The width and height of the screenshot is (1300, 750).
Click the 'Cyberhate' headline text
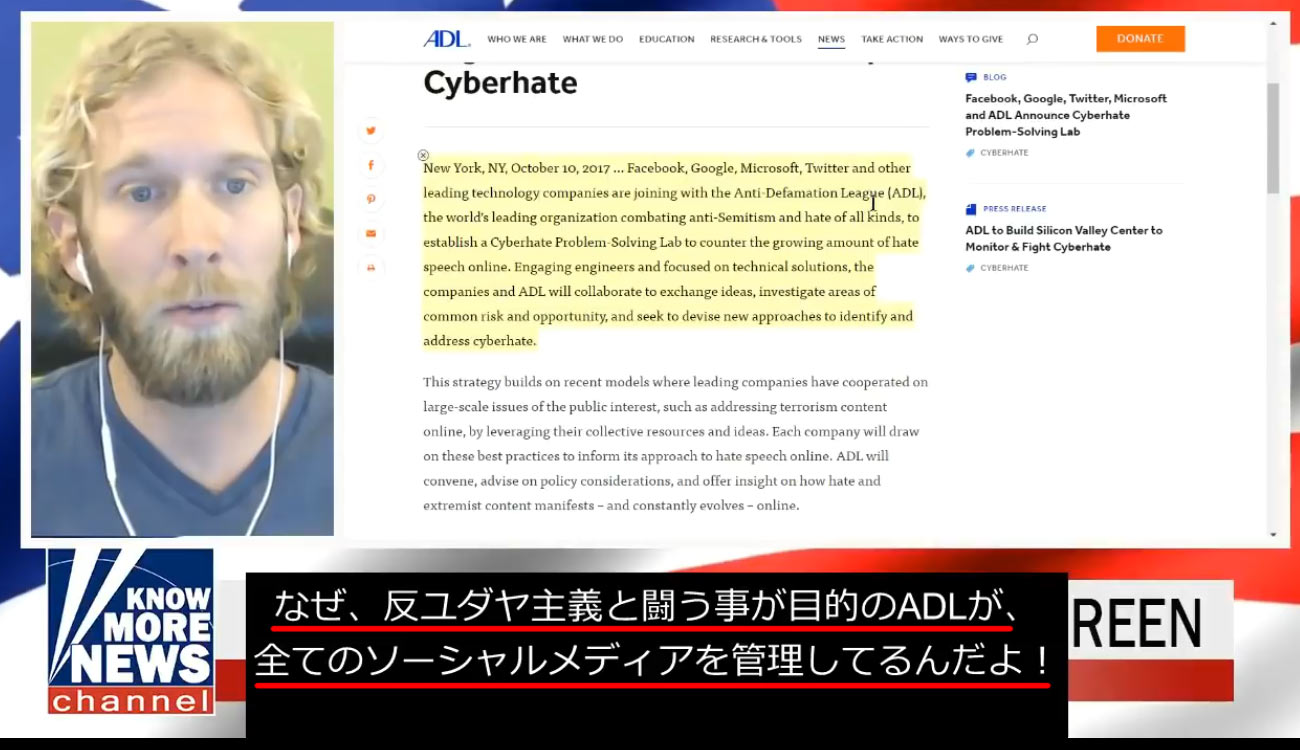[x=500, y=82]
